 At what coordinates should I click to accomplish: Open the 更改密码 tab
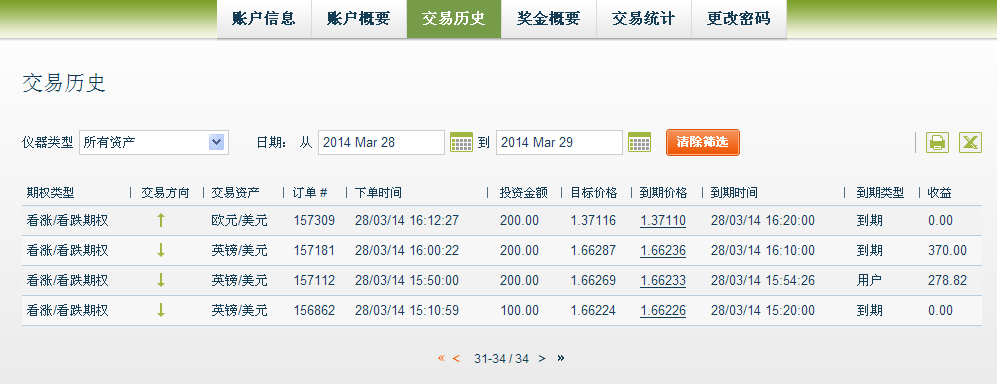(x=739, y=18)
